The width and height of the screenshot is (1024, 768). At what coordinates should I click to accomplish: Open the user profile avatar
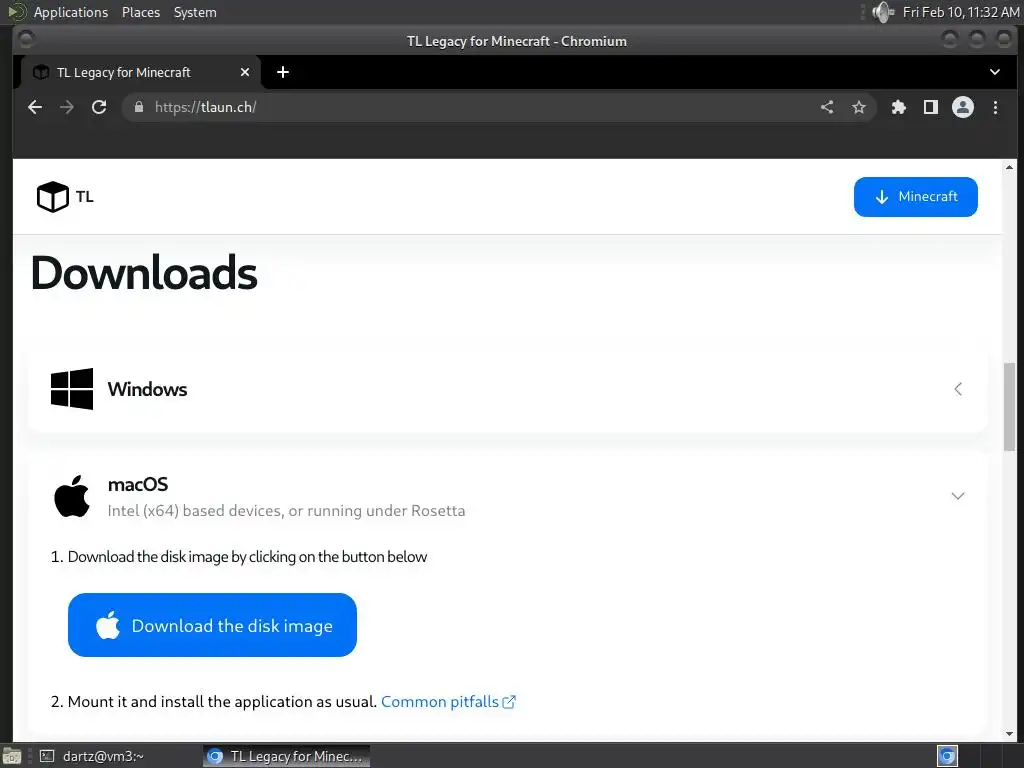[x=963, y=107]
